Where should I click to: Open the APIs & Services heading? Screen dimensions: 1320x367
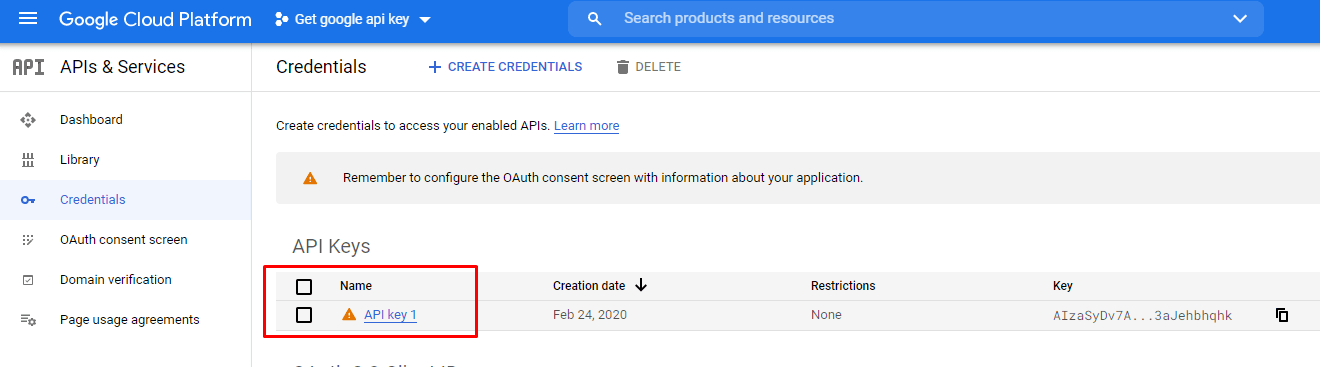tap(122, 67)
